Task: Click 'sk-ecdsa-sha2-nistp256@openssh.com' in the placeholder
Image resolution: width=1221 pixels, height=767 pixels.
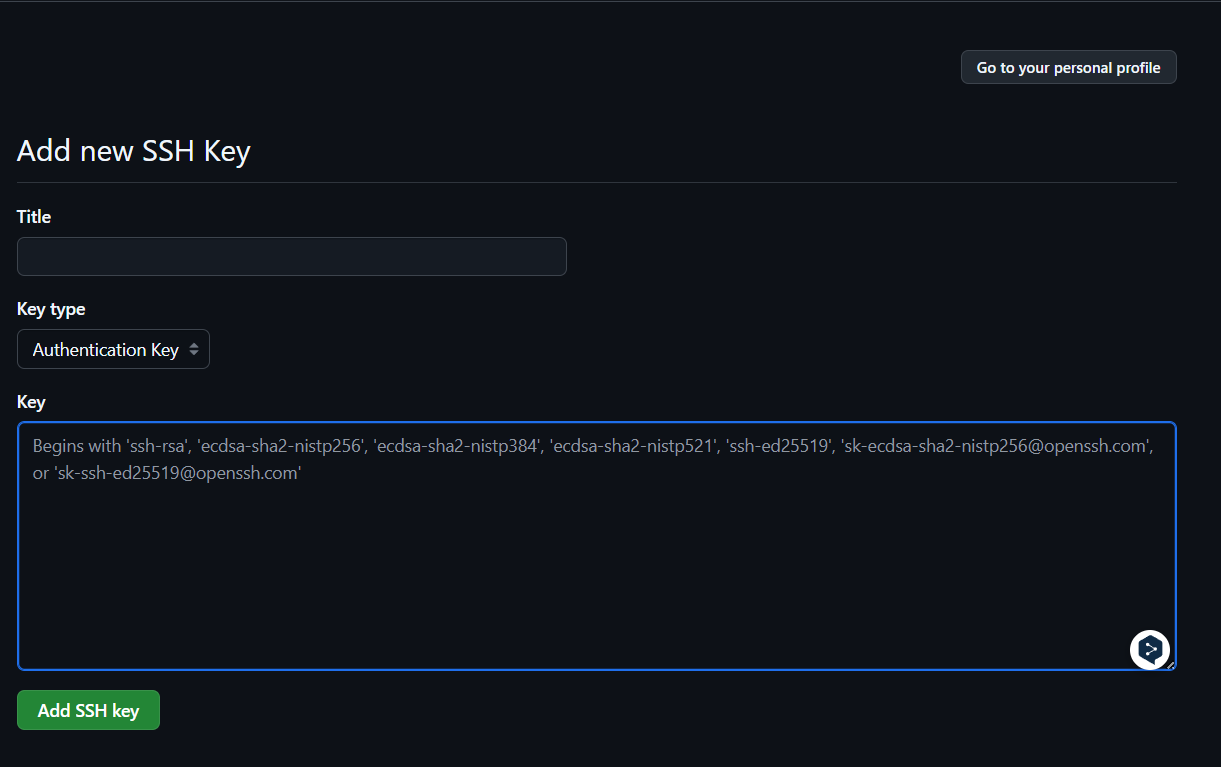Action: (x=997, y=447)
